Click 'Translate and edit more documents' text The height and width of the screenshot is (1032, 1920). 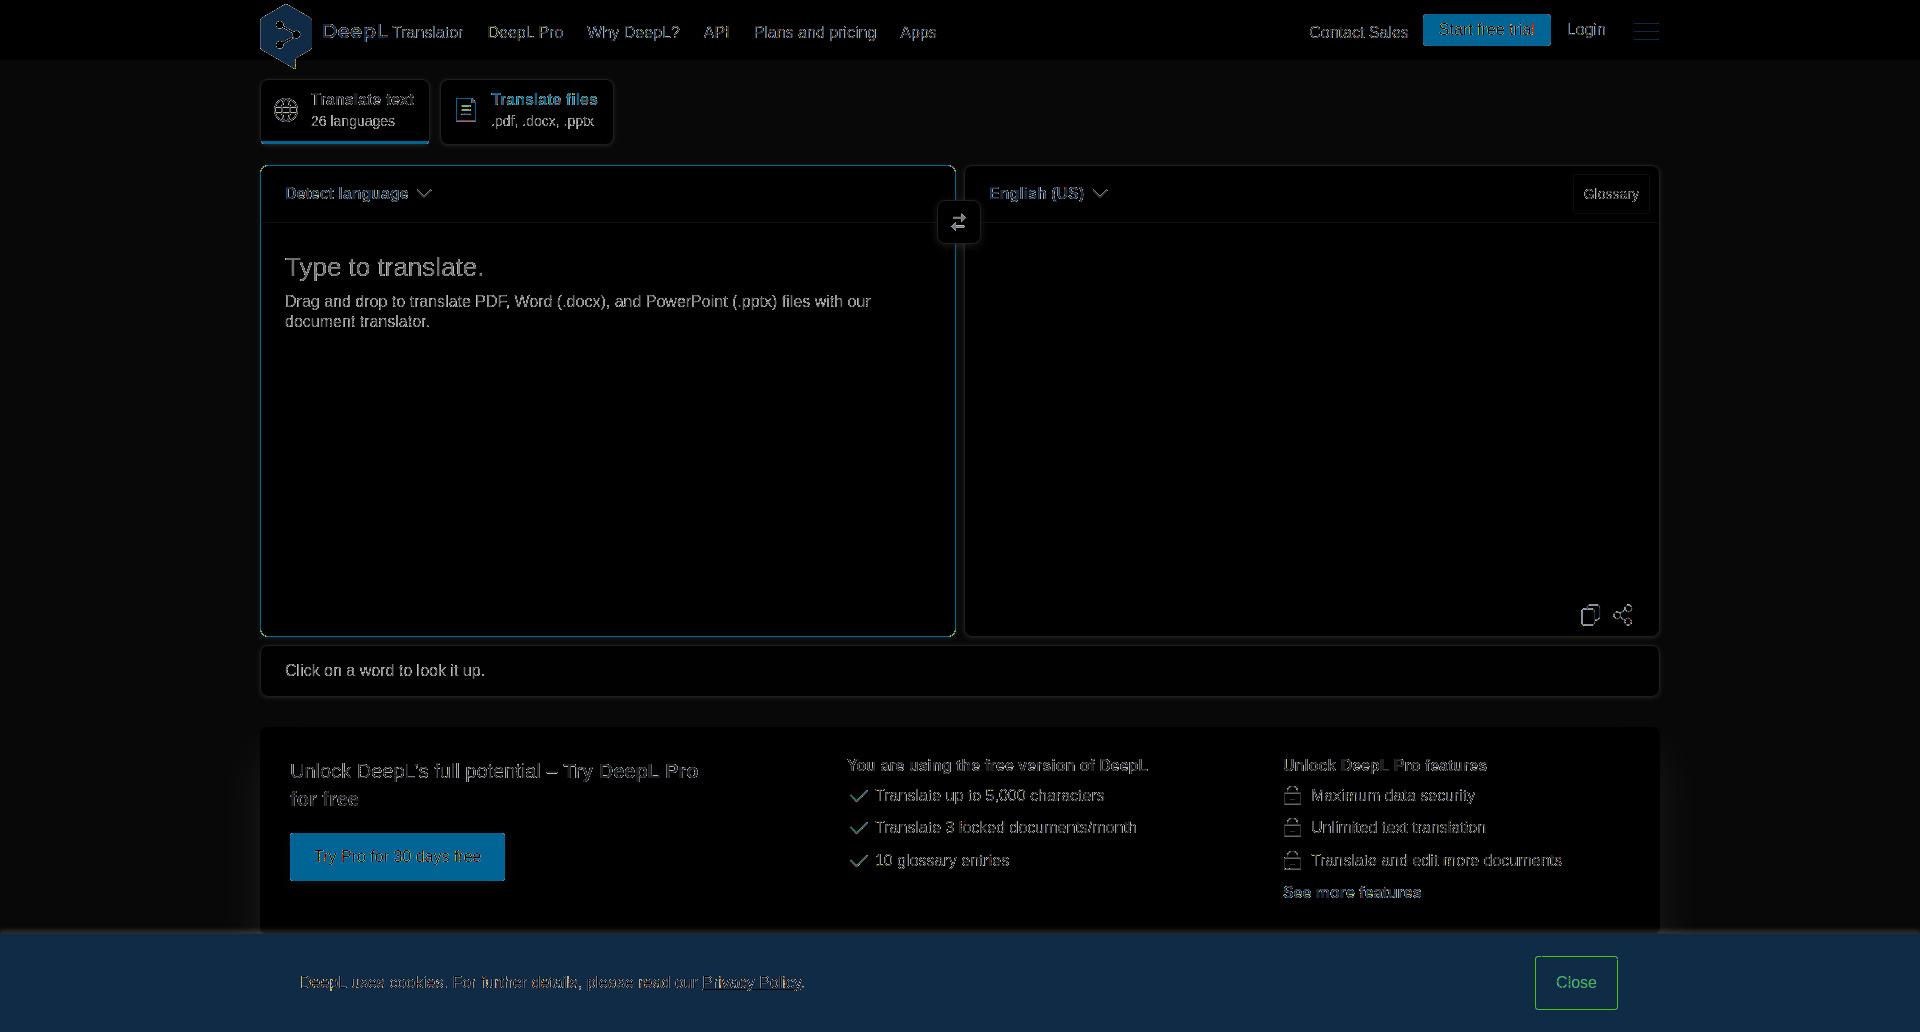[1436, 861]
